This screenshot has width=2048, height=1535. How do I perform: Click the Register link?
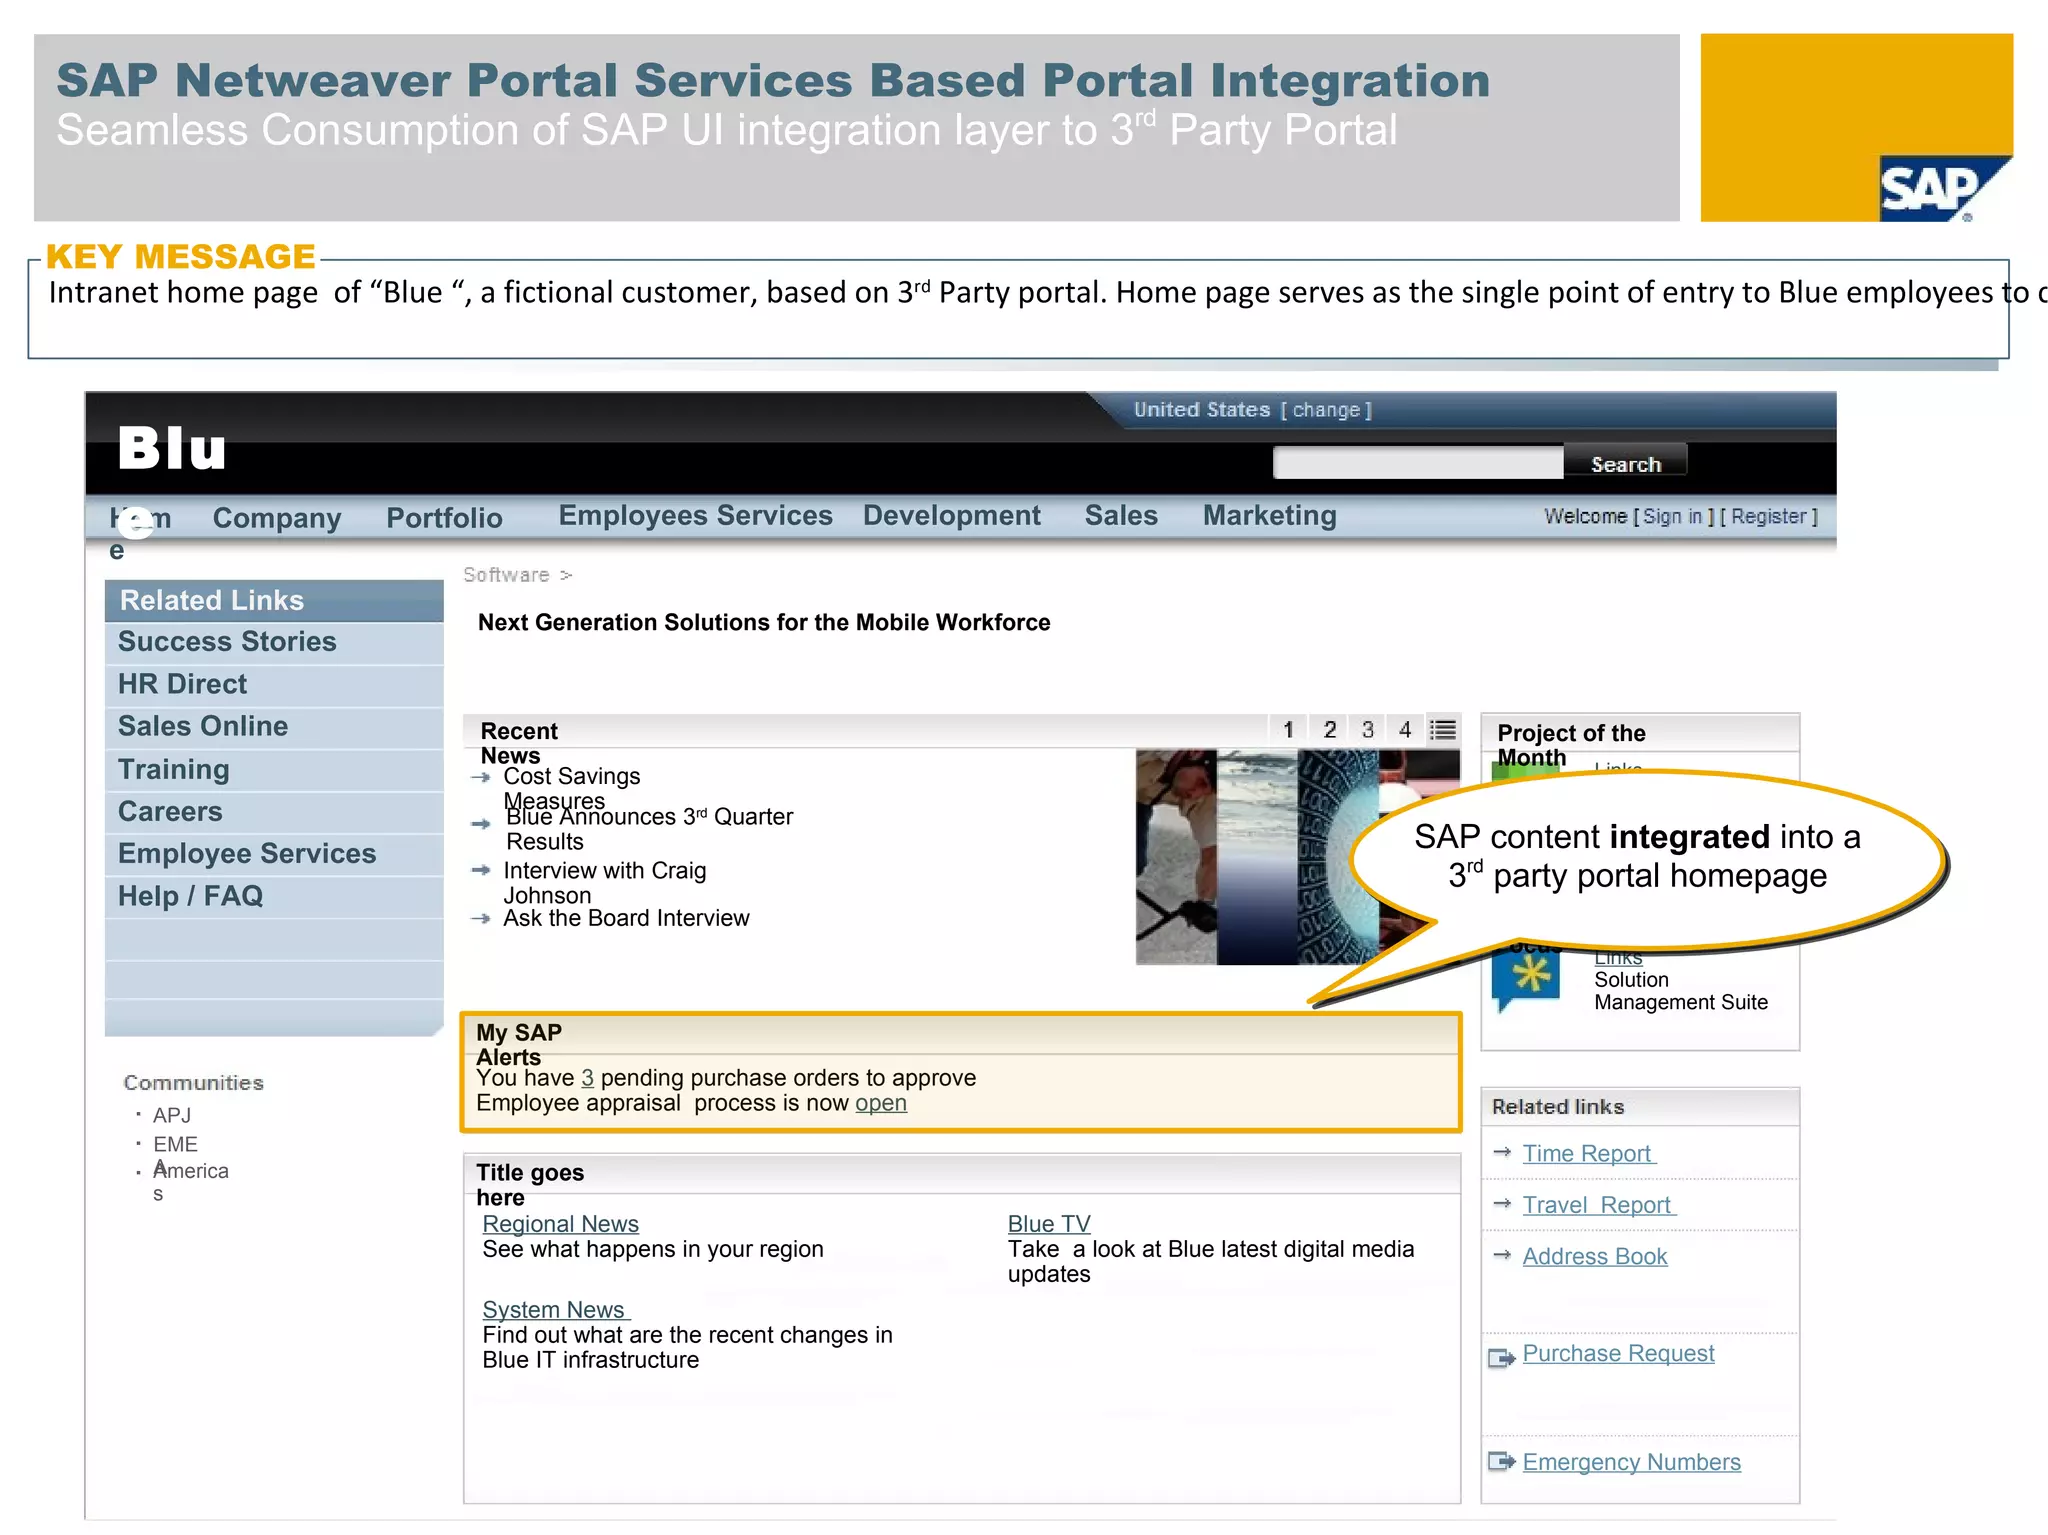(1769, 516)
